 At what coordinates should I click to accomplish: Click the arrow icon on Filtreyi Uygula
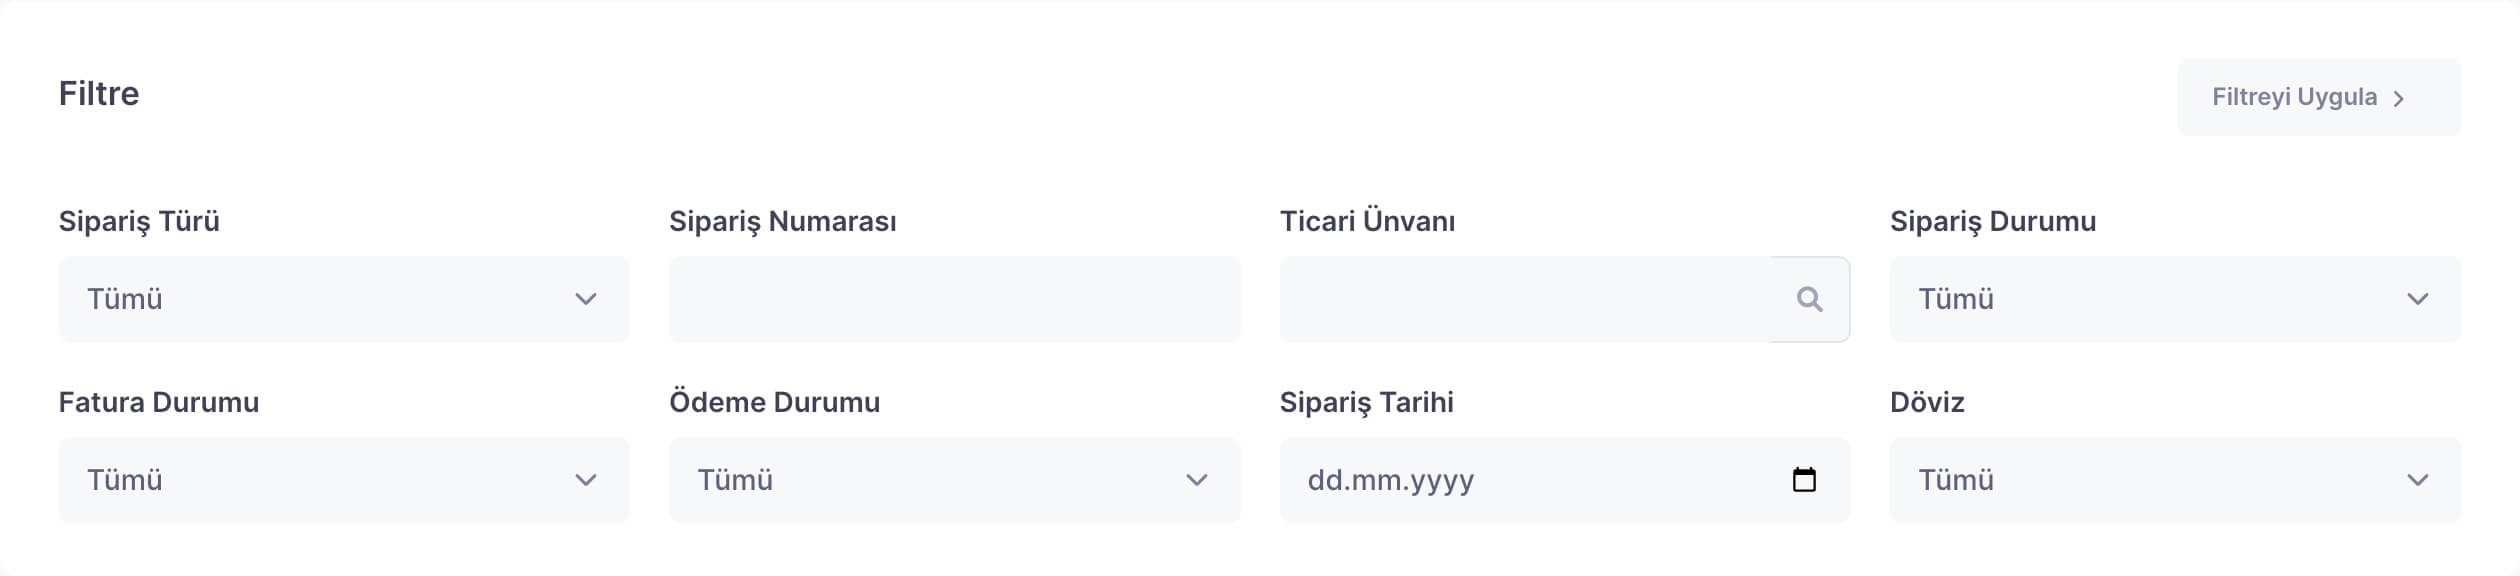click(x=2398, y=98)
